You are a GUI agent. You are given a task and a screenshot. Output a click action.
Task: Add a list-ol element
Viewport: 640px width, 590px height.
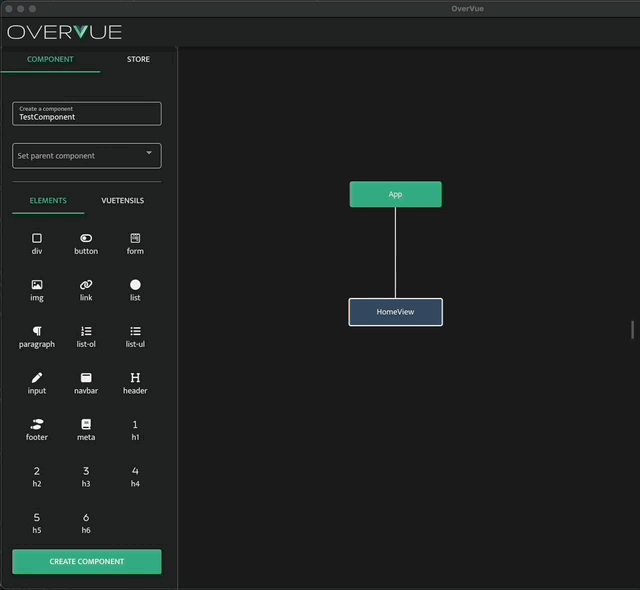coord(86,337)
